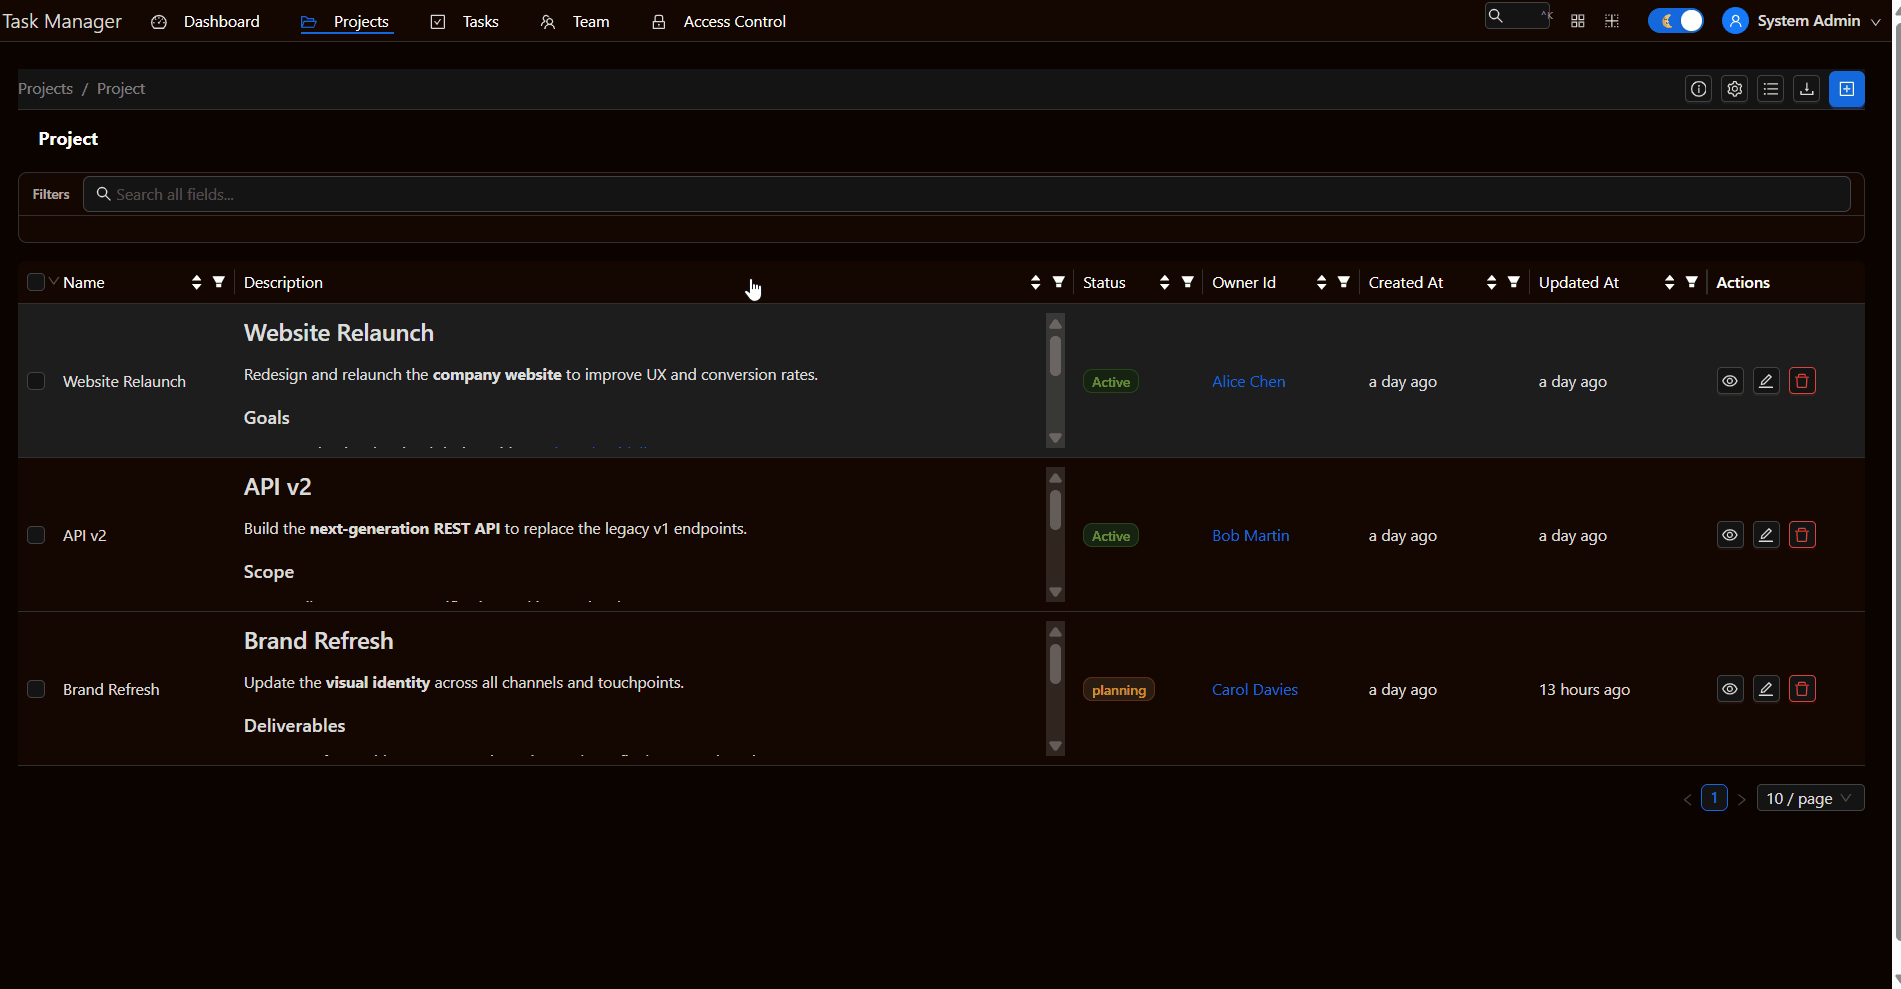Image resolution: width=1901 pixels, height=989 pixels.
Task: Click the API v2 description scrollbar thumb
Action: click(x=1055, y=510)
